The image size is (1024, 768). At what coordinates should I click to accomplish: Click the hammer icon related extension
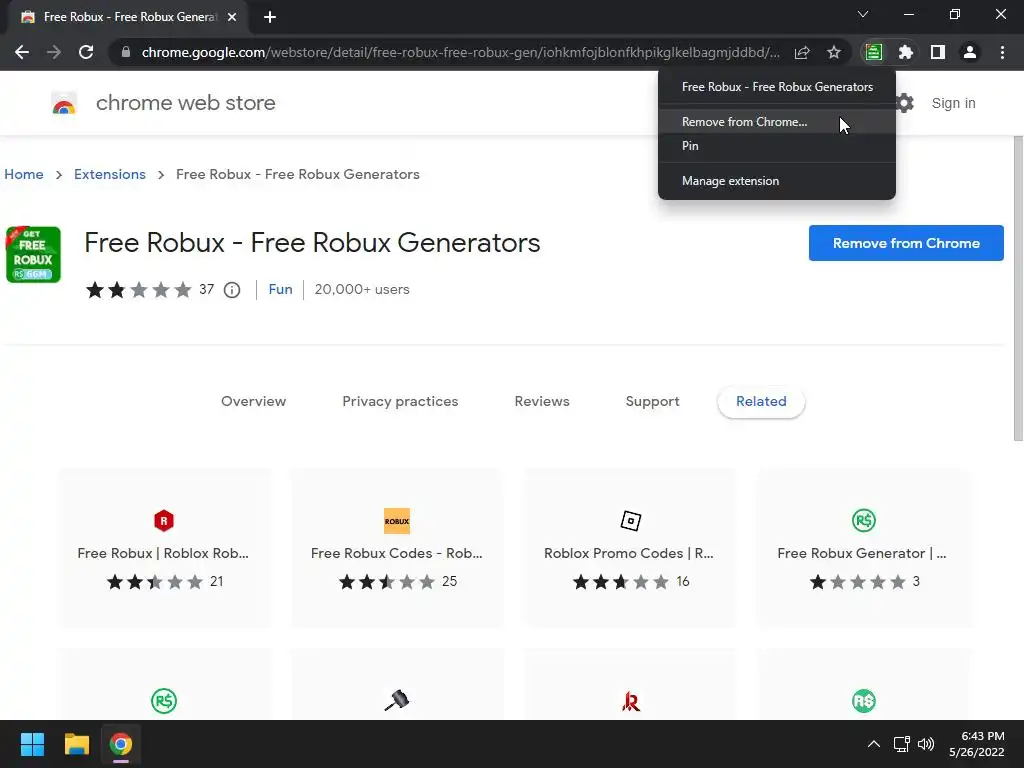click(x=396, y=700)
